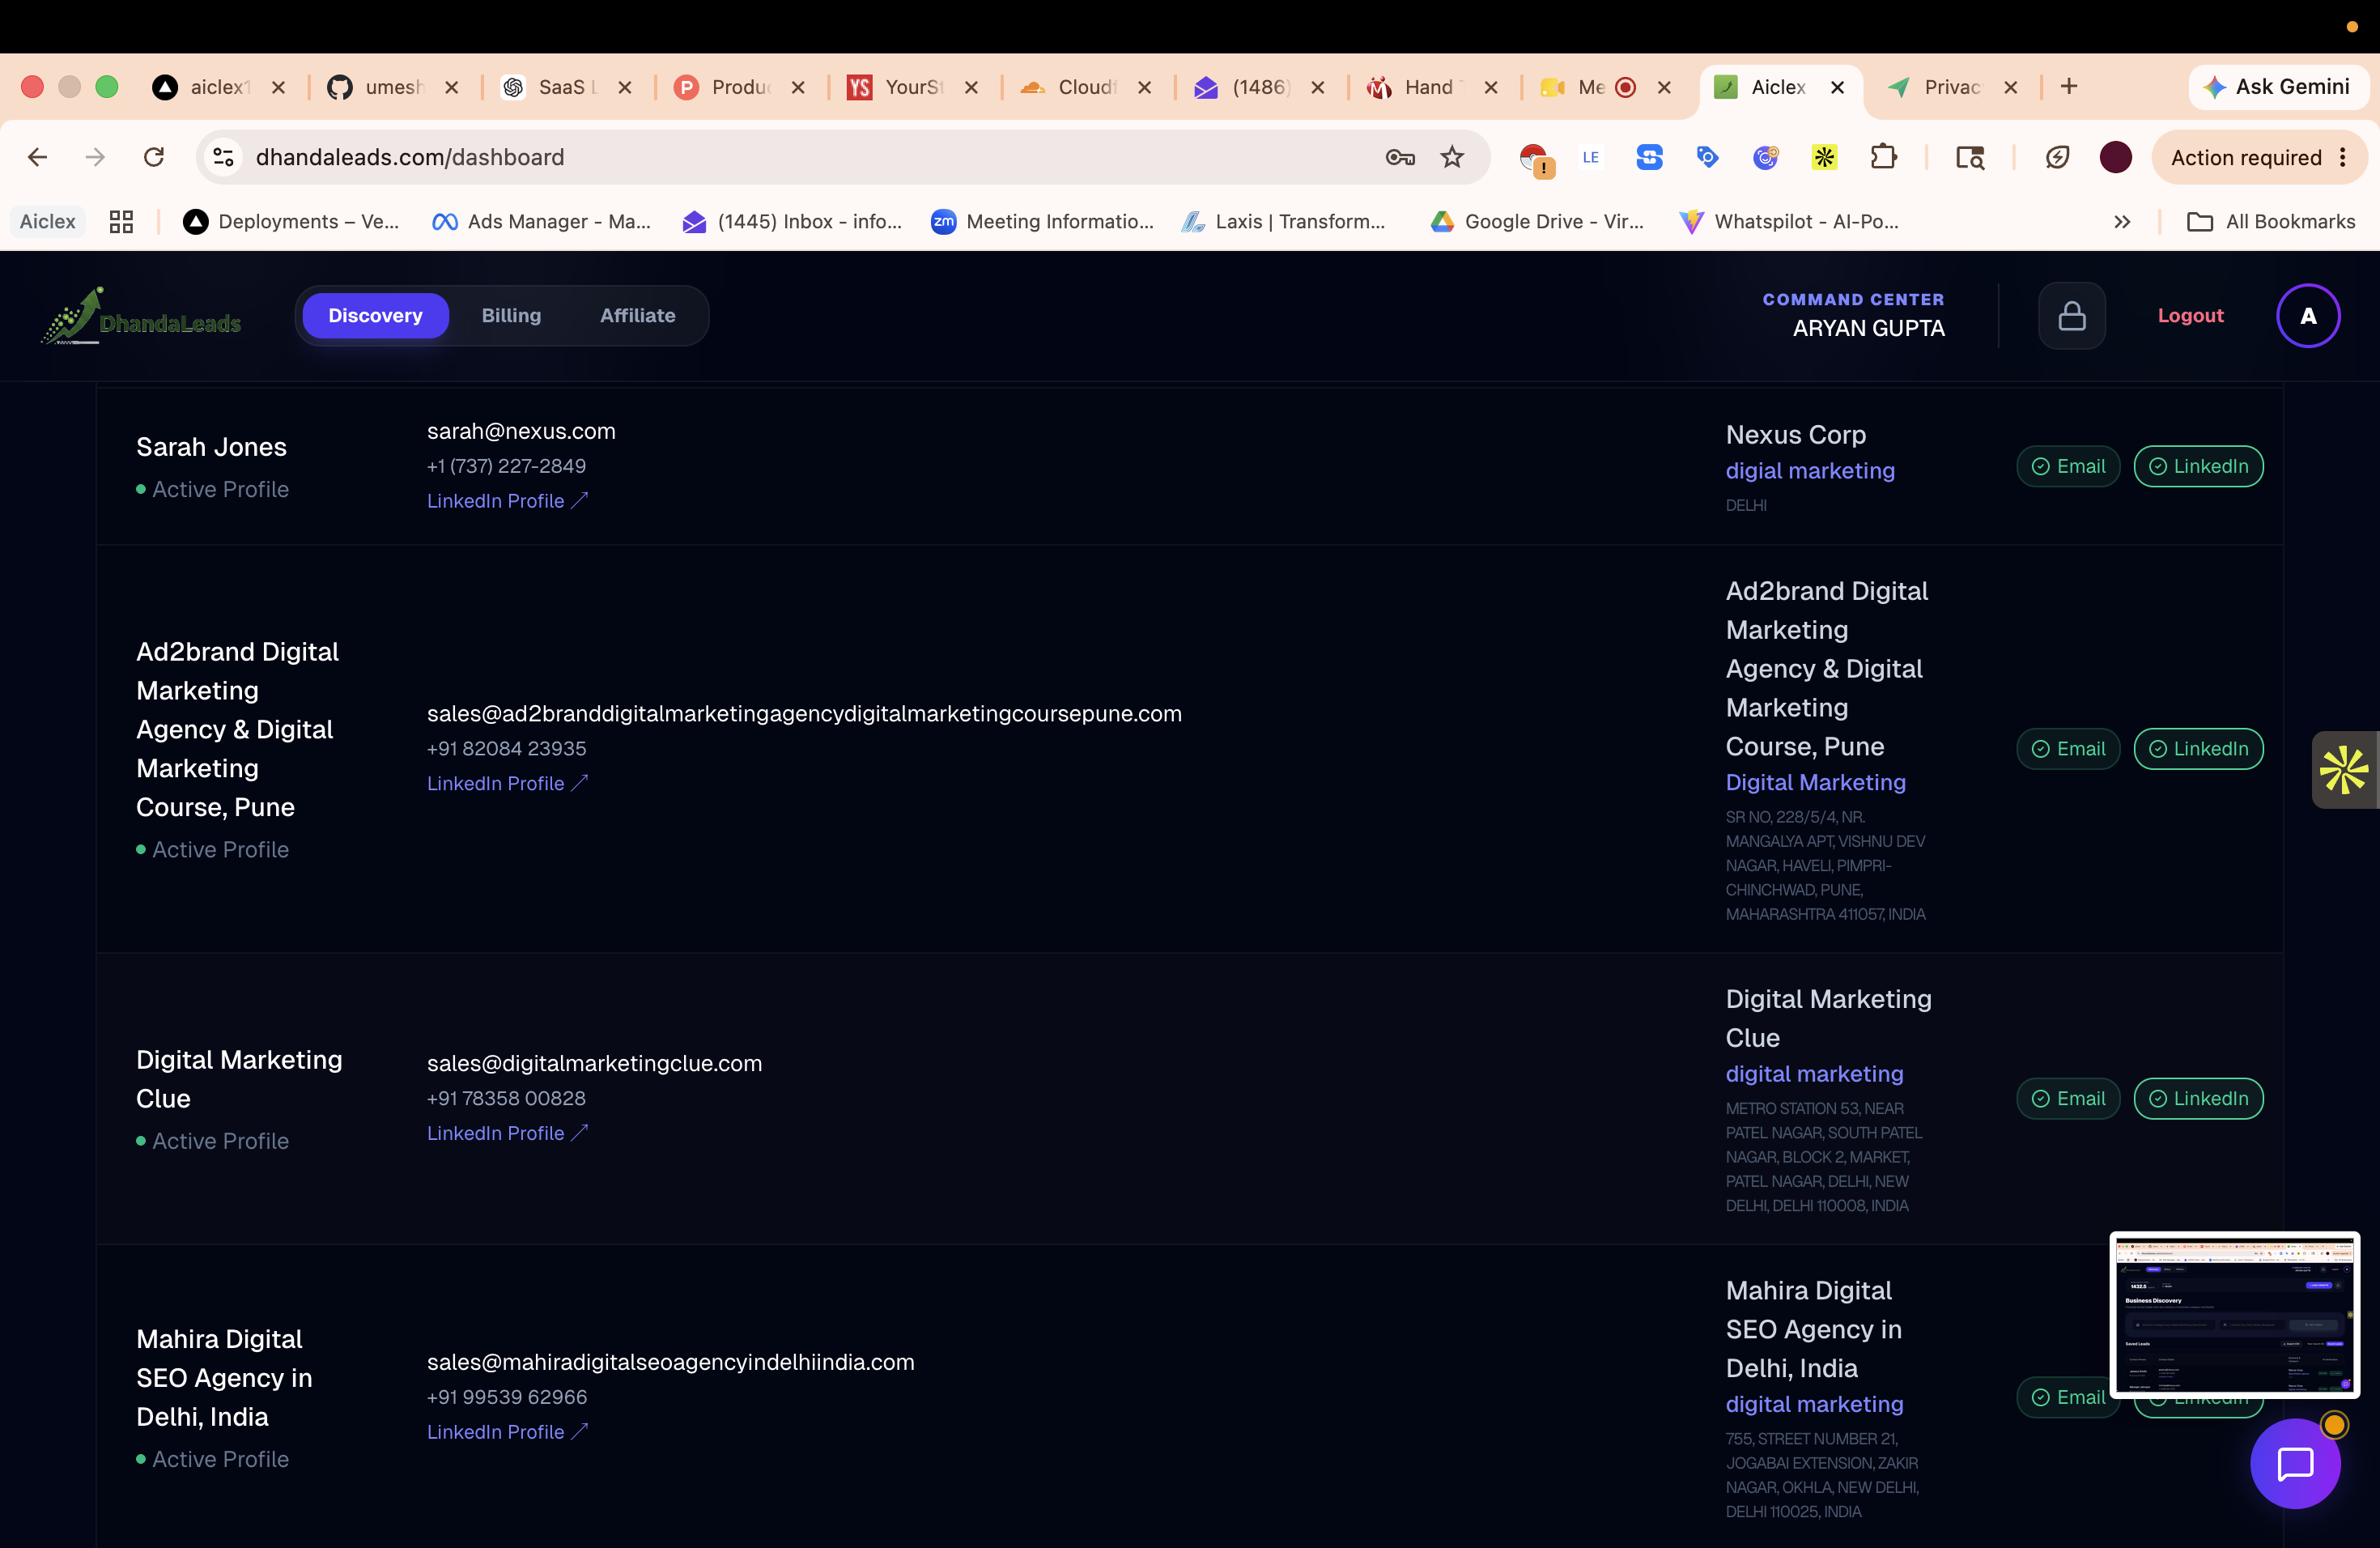This screenshot has height=1548, width=2380.
Task: Switch to the Discovery tab
Action: coord(375,316)
